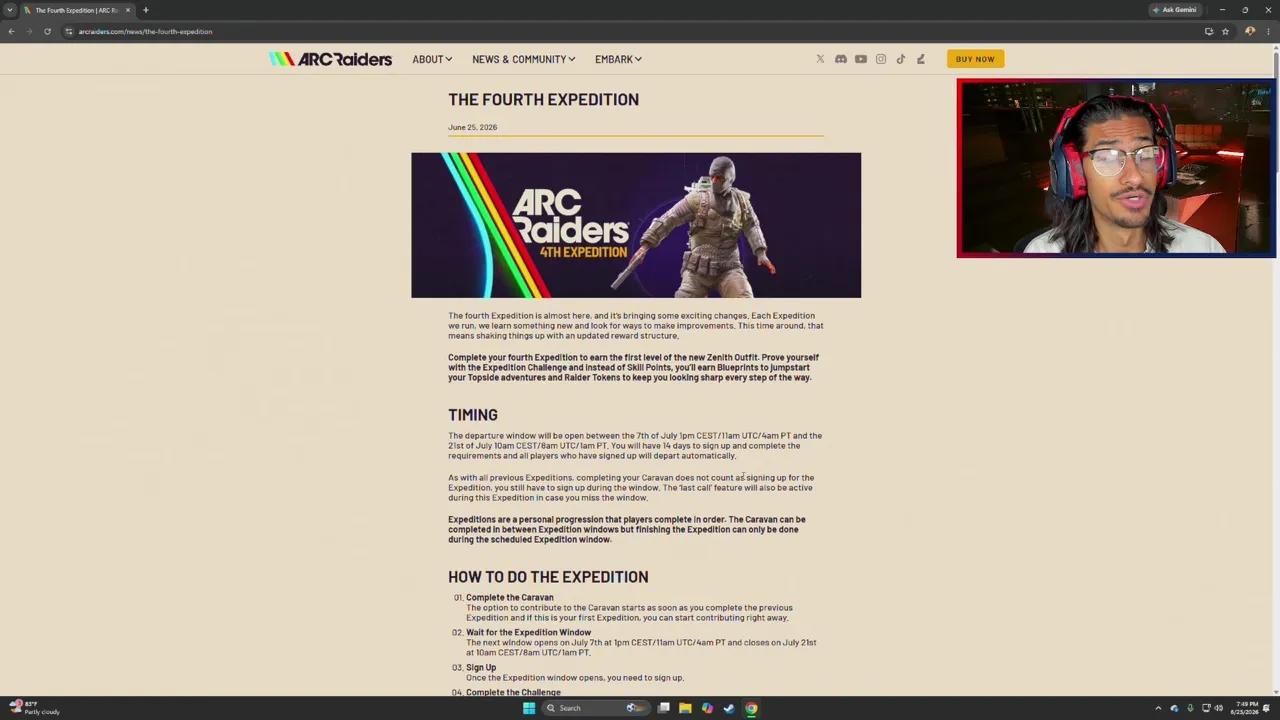The width and height of the screenshot is (1280, 720).
Task: Click HOW TO DO THE EXPEDITION heading
Action: 548,576
